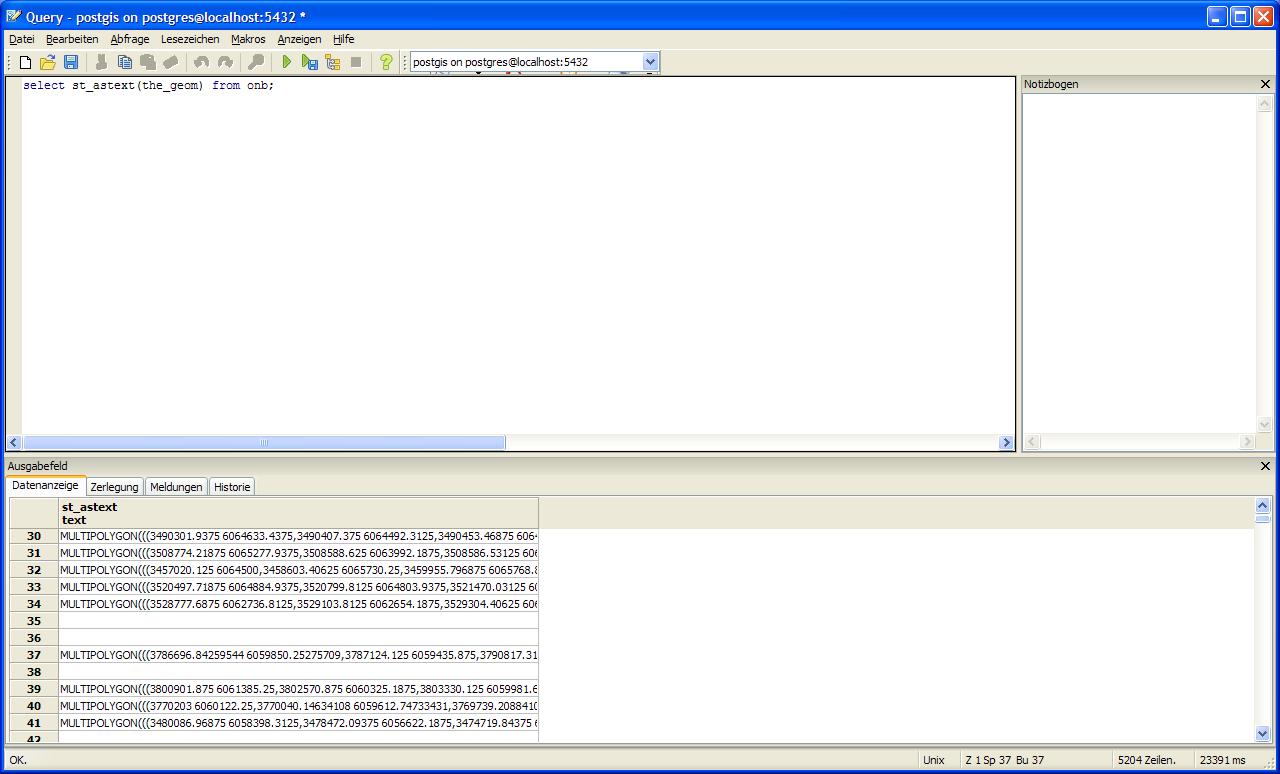Open the Abfrage menu
The width and height of the screenshot is (1280, 774).
[x=130, y=39]
